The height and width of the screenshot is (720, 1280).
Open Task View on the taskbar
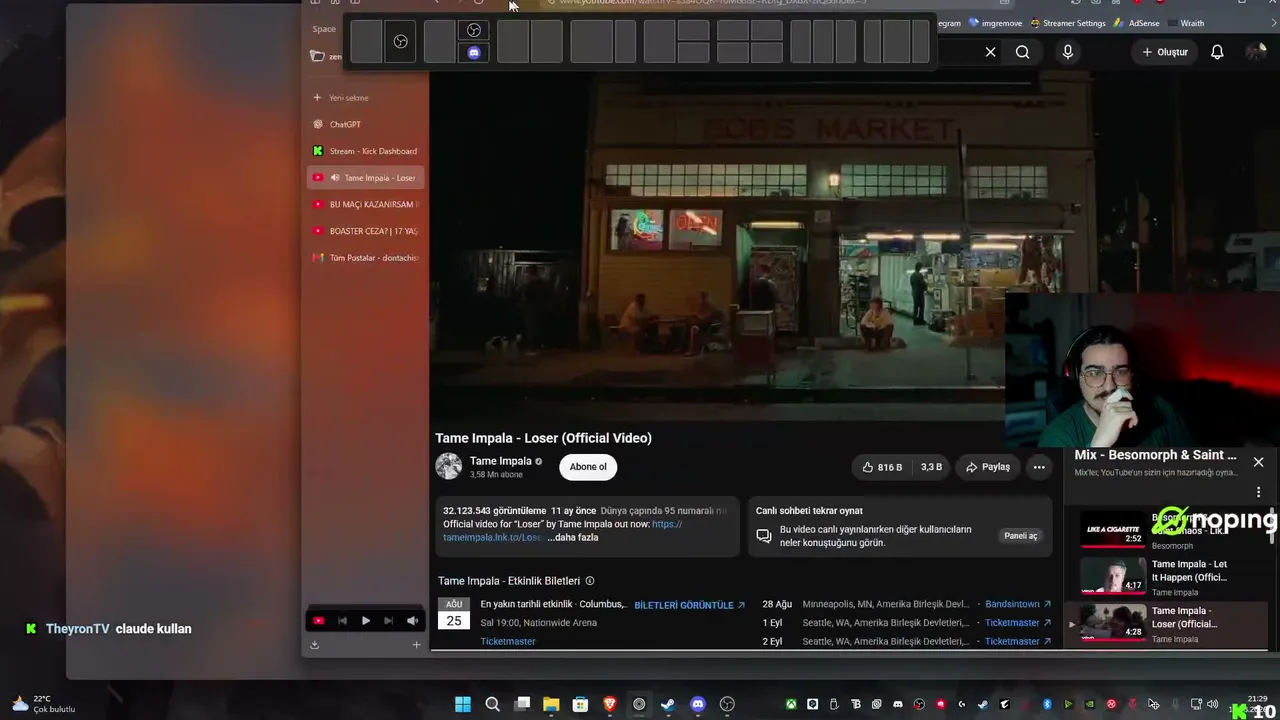(522, 704)
